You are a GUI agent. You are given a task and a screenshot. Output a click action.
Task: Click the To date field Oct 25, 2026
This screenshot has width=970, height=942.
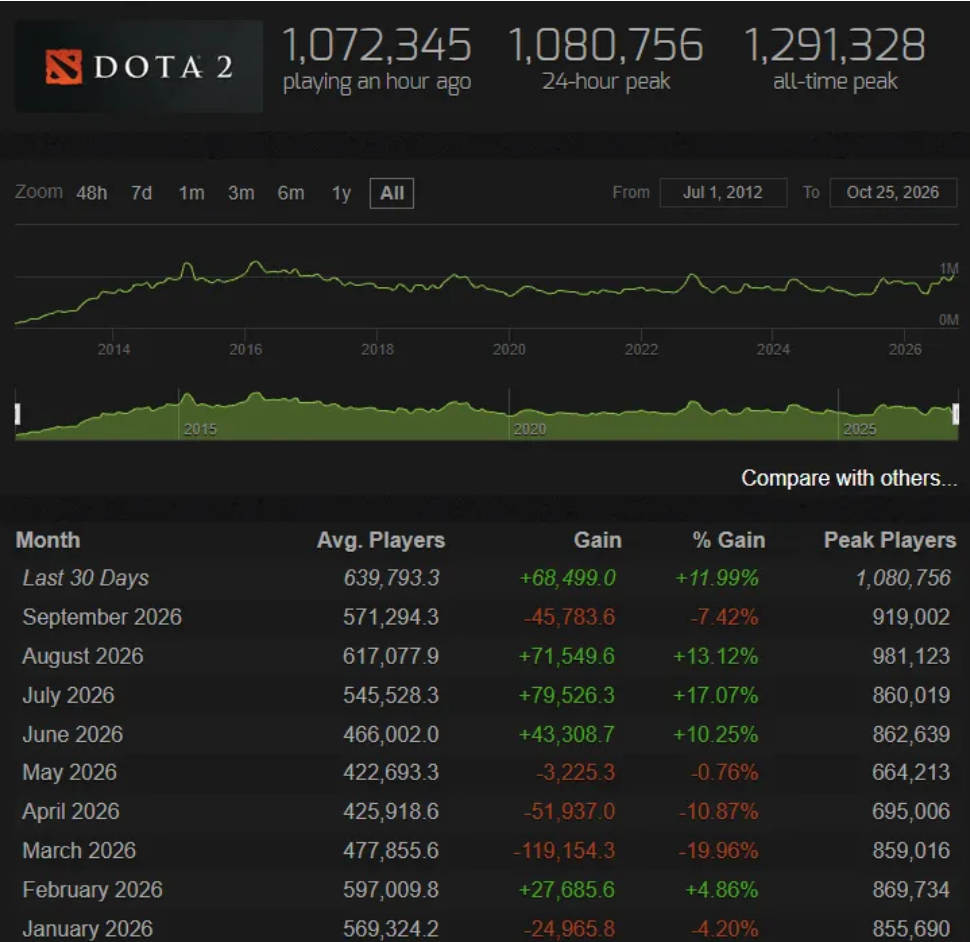(x=893, y=192)
